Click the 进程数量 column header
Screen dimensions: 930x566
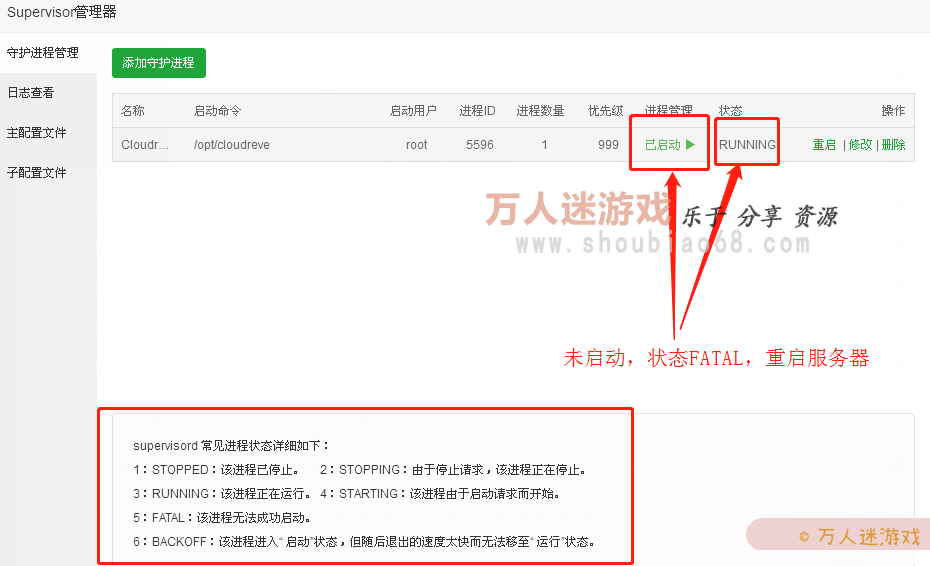pyautogui.click(x=540, y=111)
